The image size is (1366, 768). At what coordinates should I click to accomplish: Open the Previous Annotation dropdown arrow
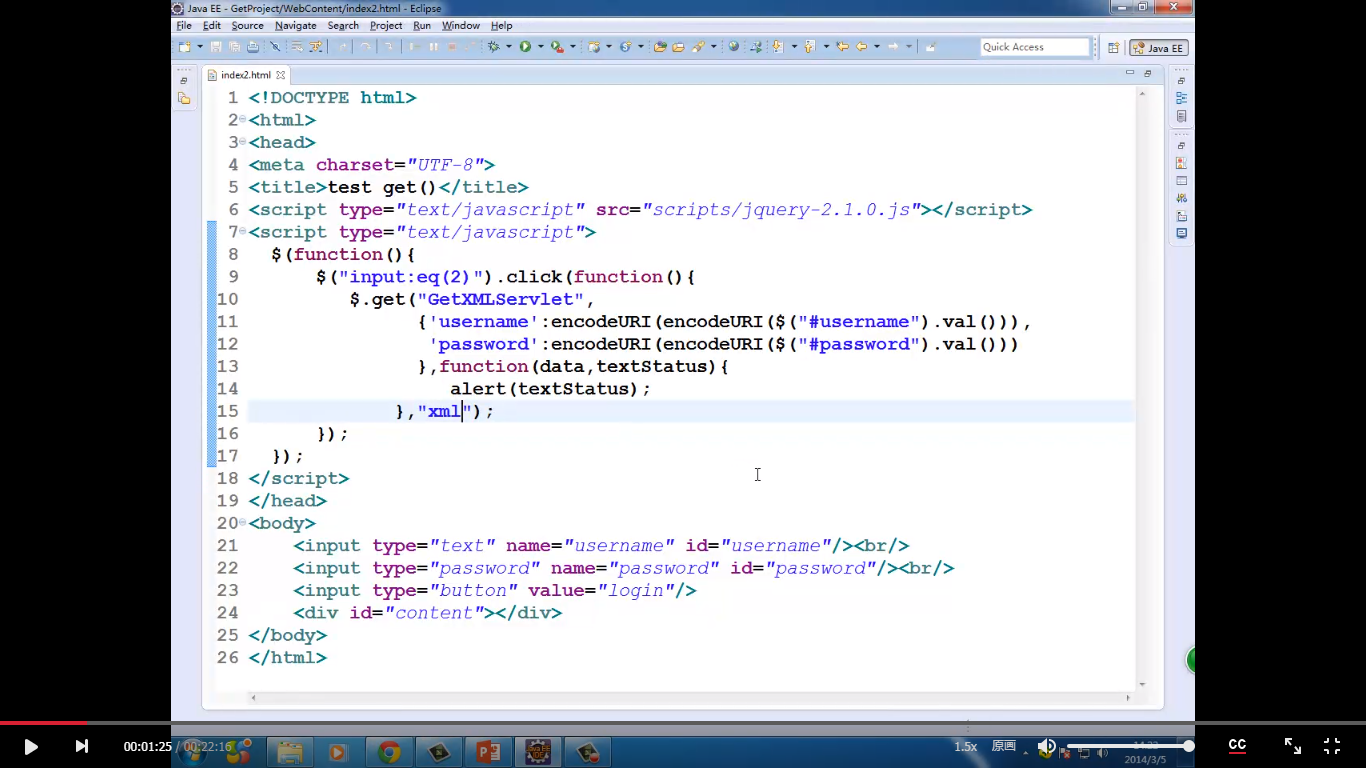826,46
